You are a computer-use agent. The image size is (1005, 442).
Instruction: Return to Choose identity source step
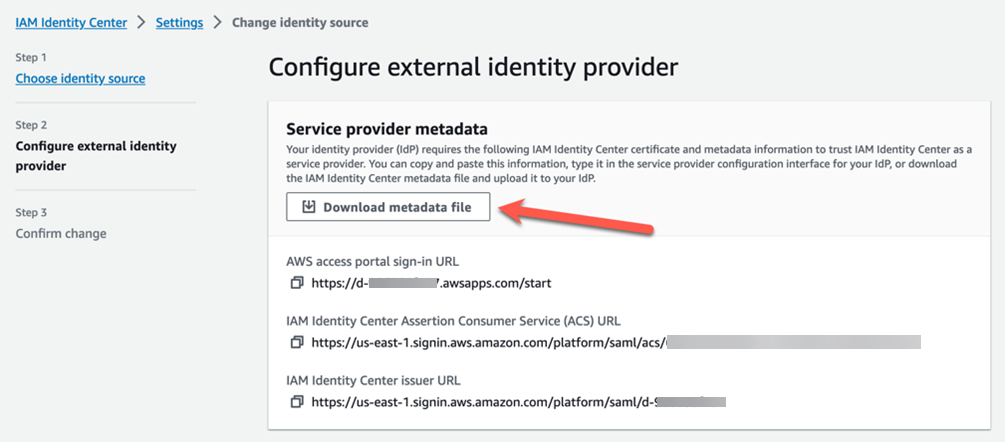point(80,79)
